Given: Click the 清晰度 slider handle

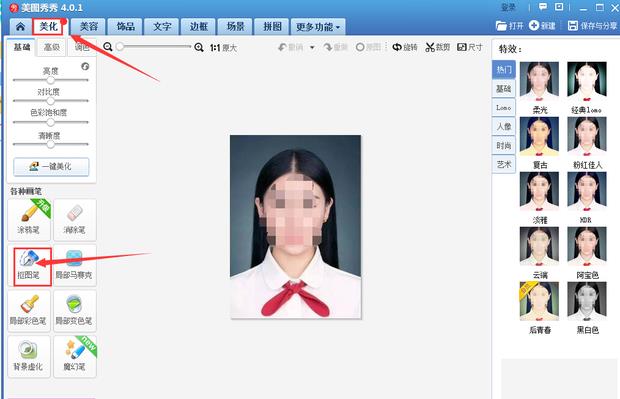Looking at the screenshot, I should [51, 144].
